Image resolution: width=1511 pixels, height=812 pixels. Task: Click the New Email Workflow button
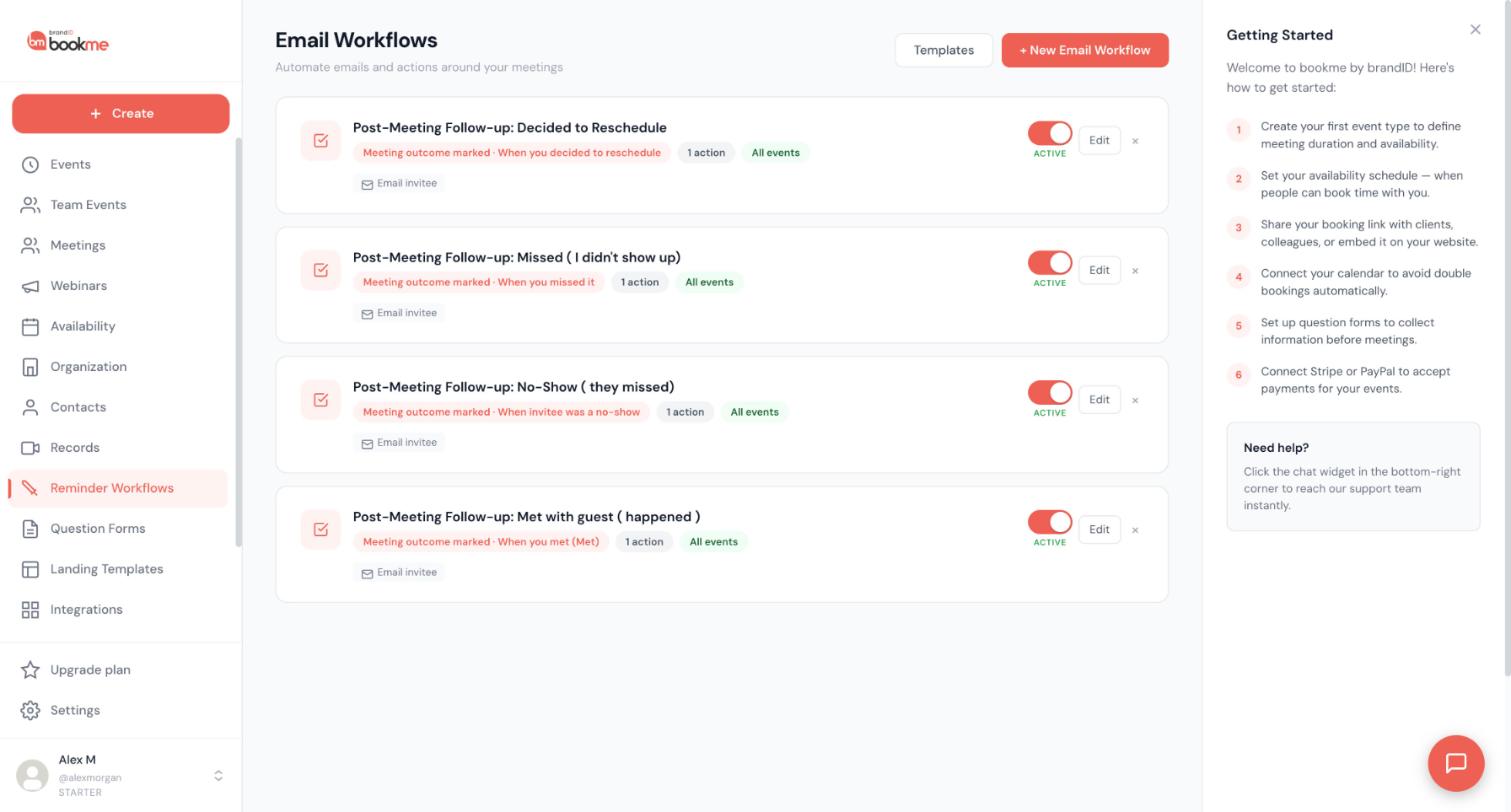point(1085,50)
